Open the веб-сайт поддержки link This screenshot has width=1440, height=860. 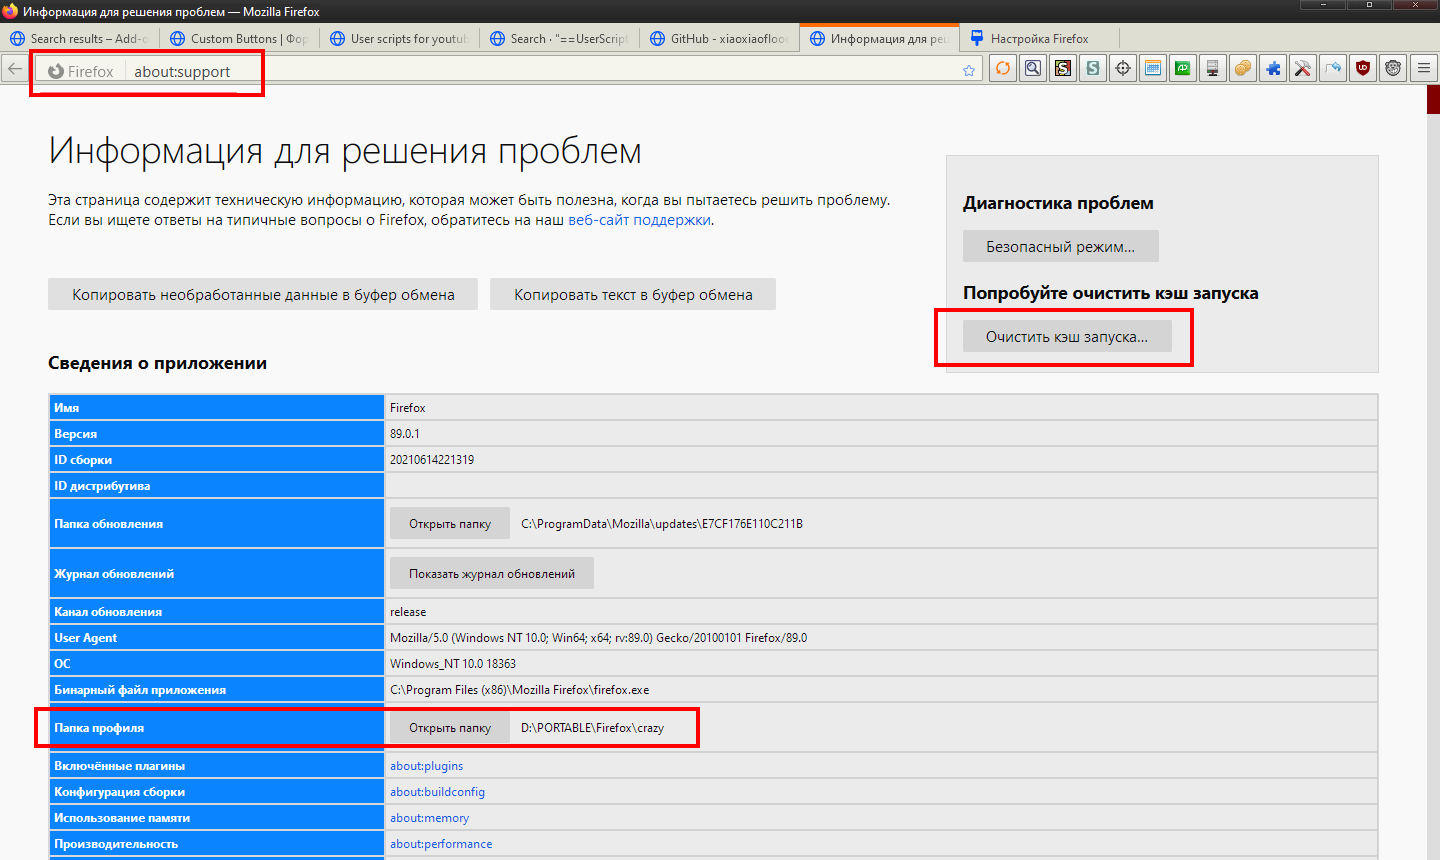point(639,220)
